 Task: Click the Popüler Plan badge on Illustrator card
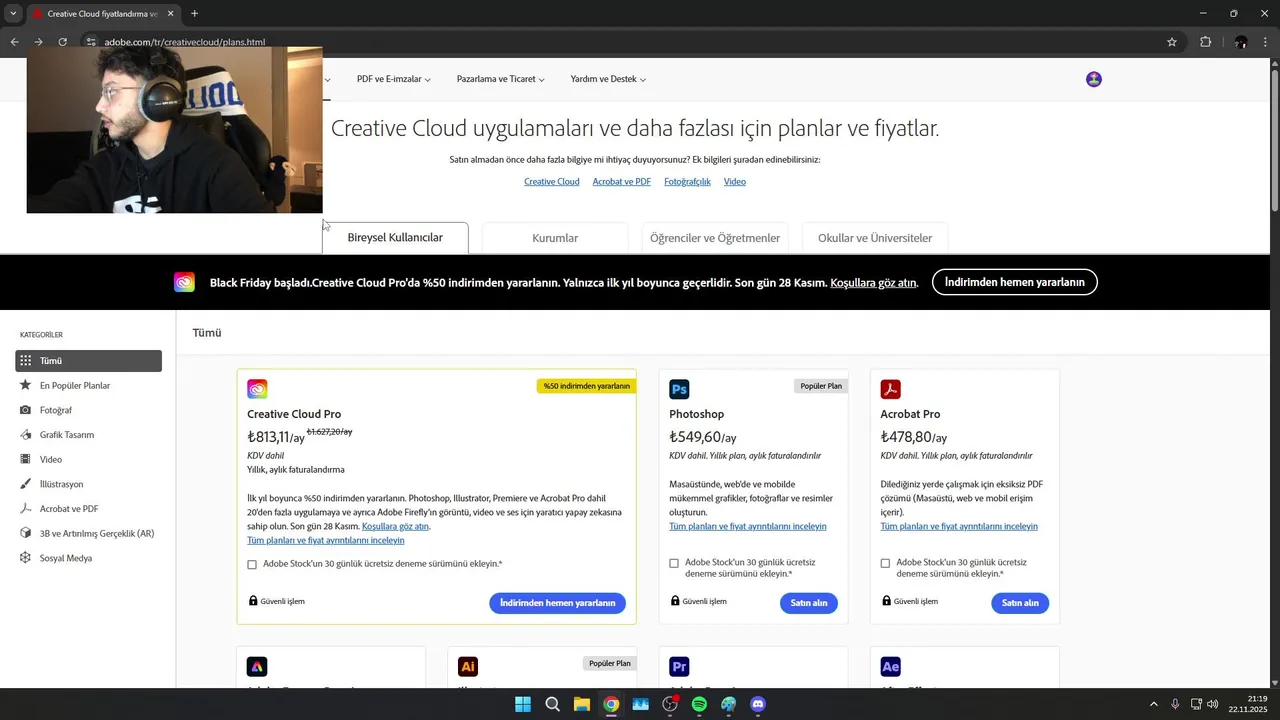tap(610, 663)
